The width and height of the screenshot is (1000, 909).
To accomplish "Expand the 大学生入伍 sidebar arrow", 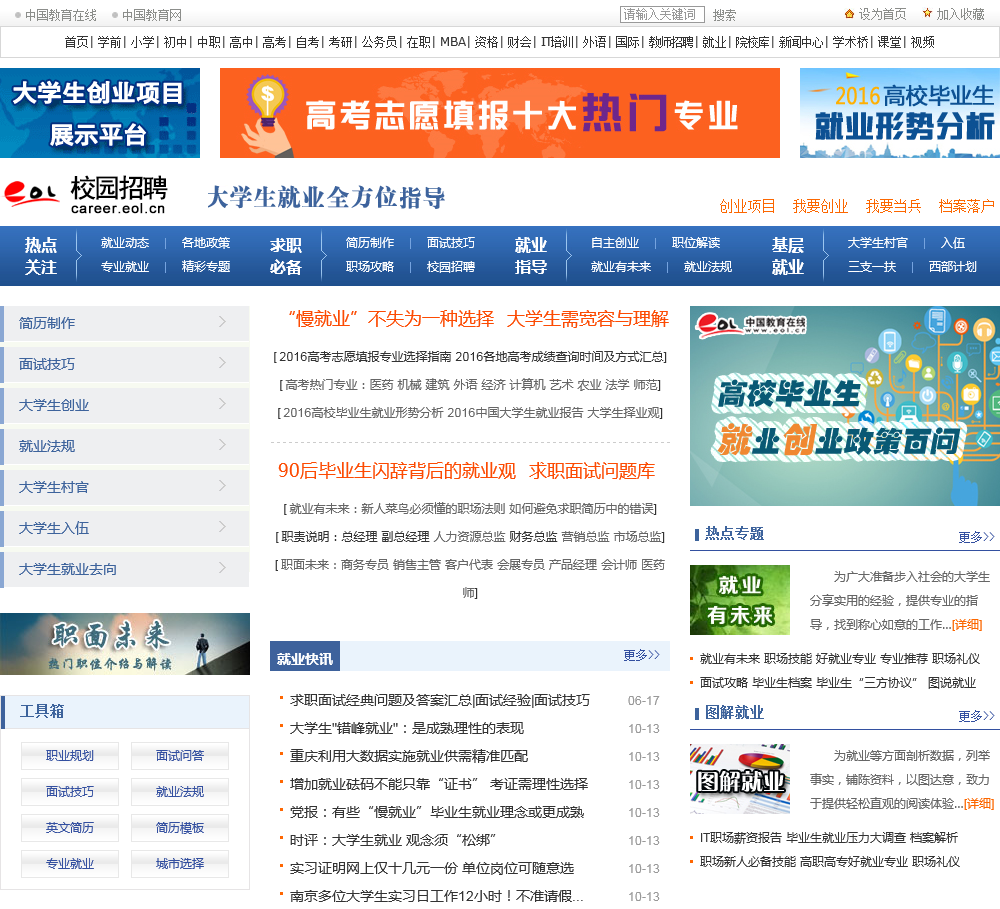I will (223, 526).
